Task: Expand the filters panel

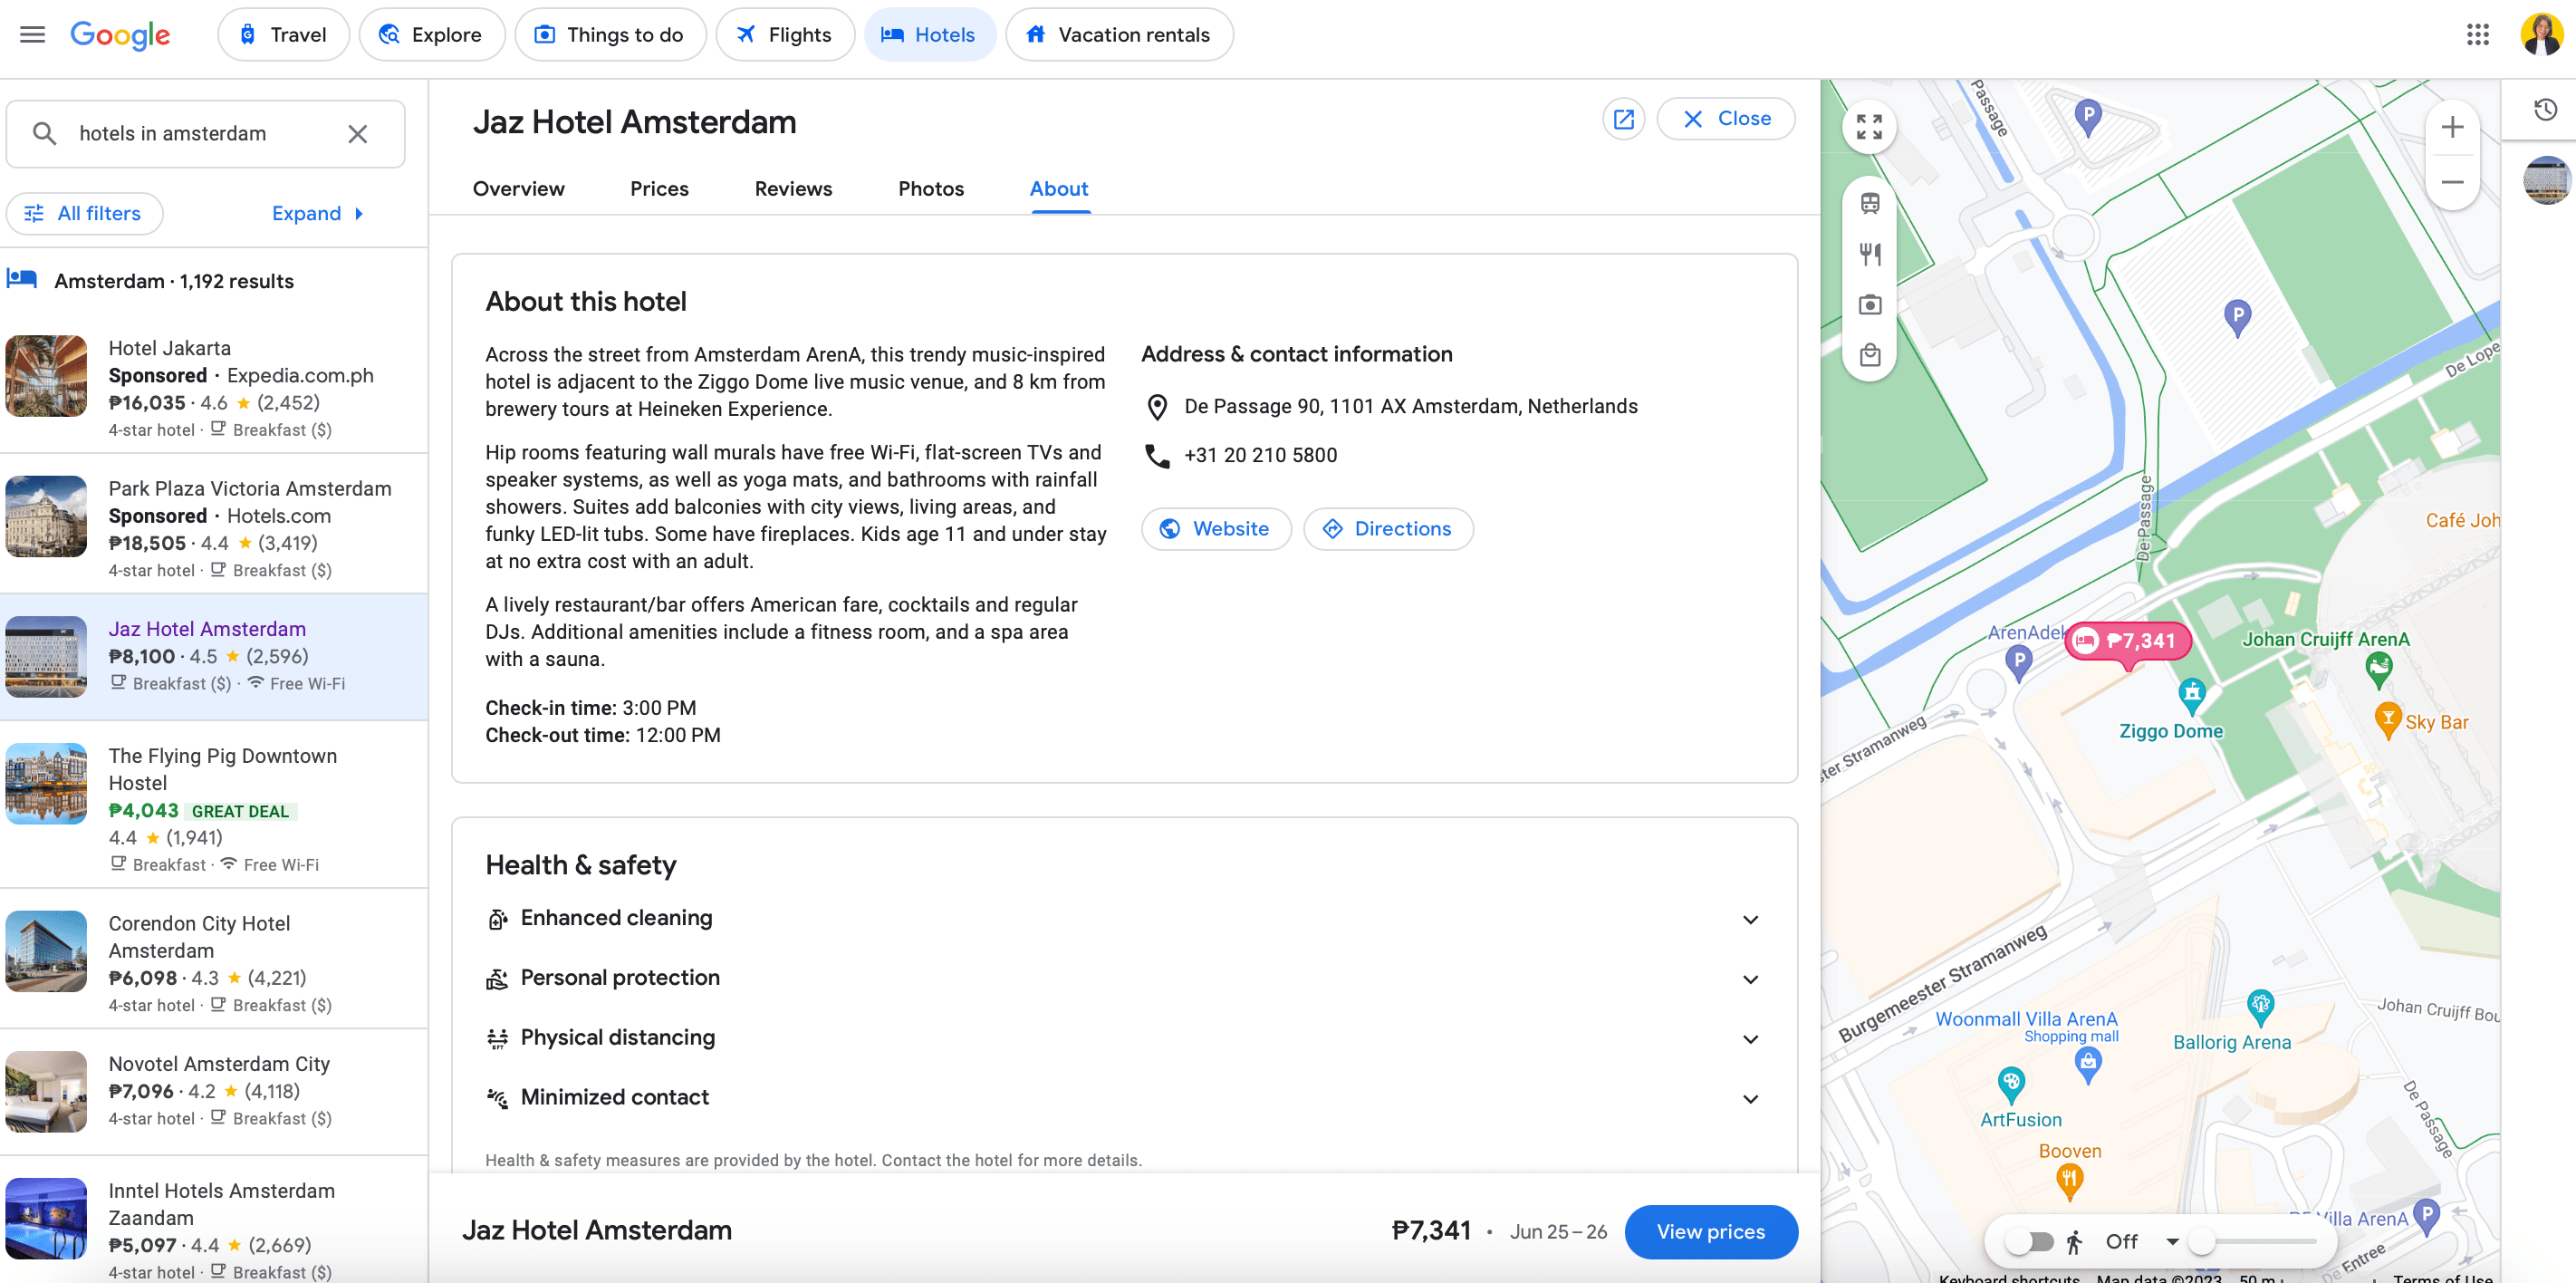Action: (x=317, y=214)
